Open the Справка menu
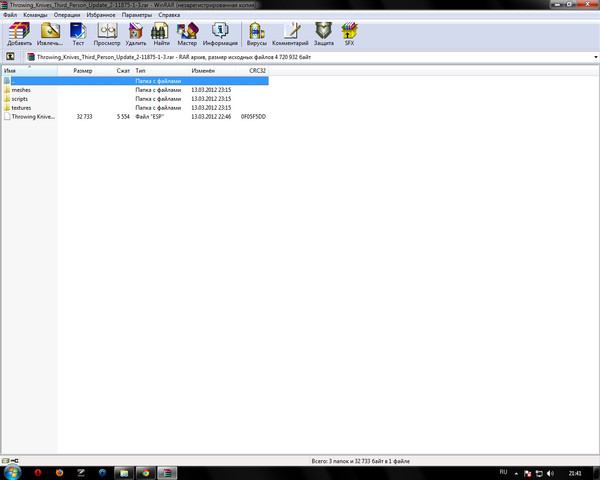This screenshot has width=600, height=480. coord(169,15)
